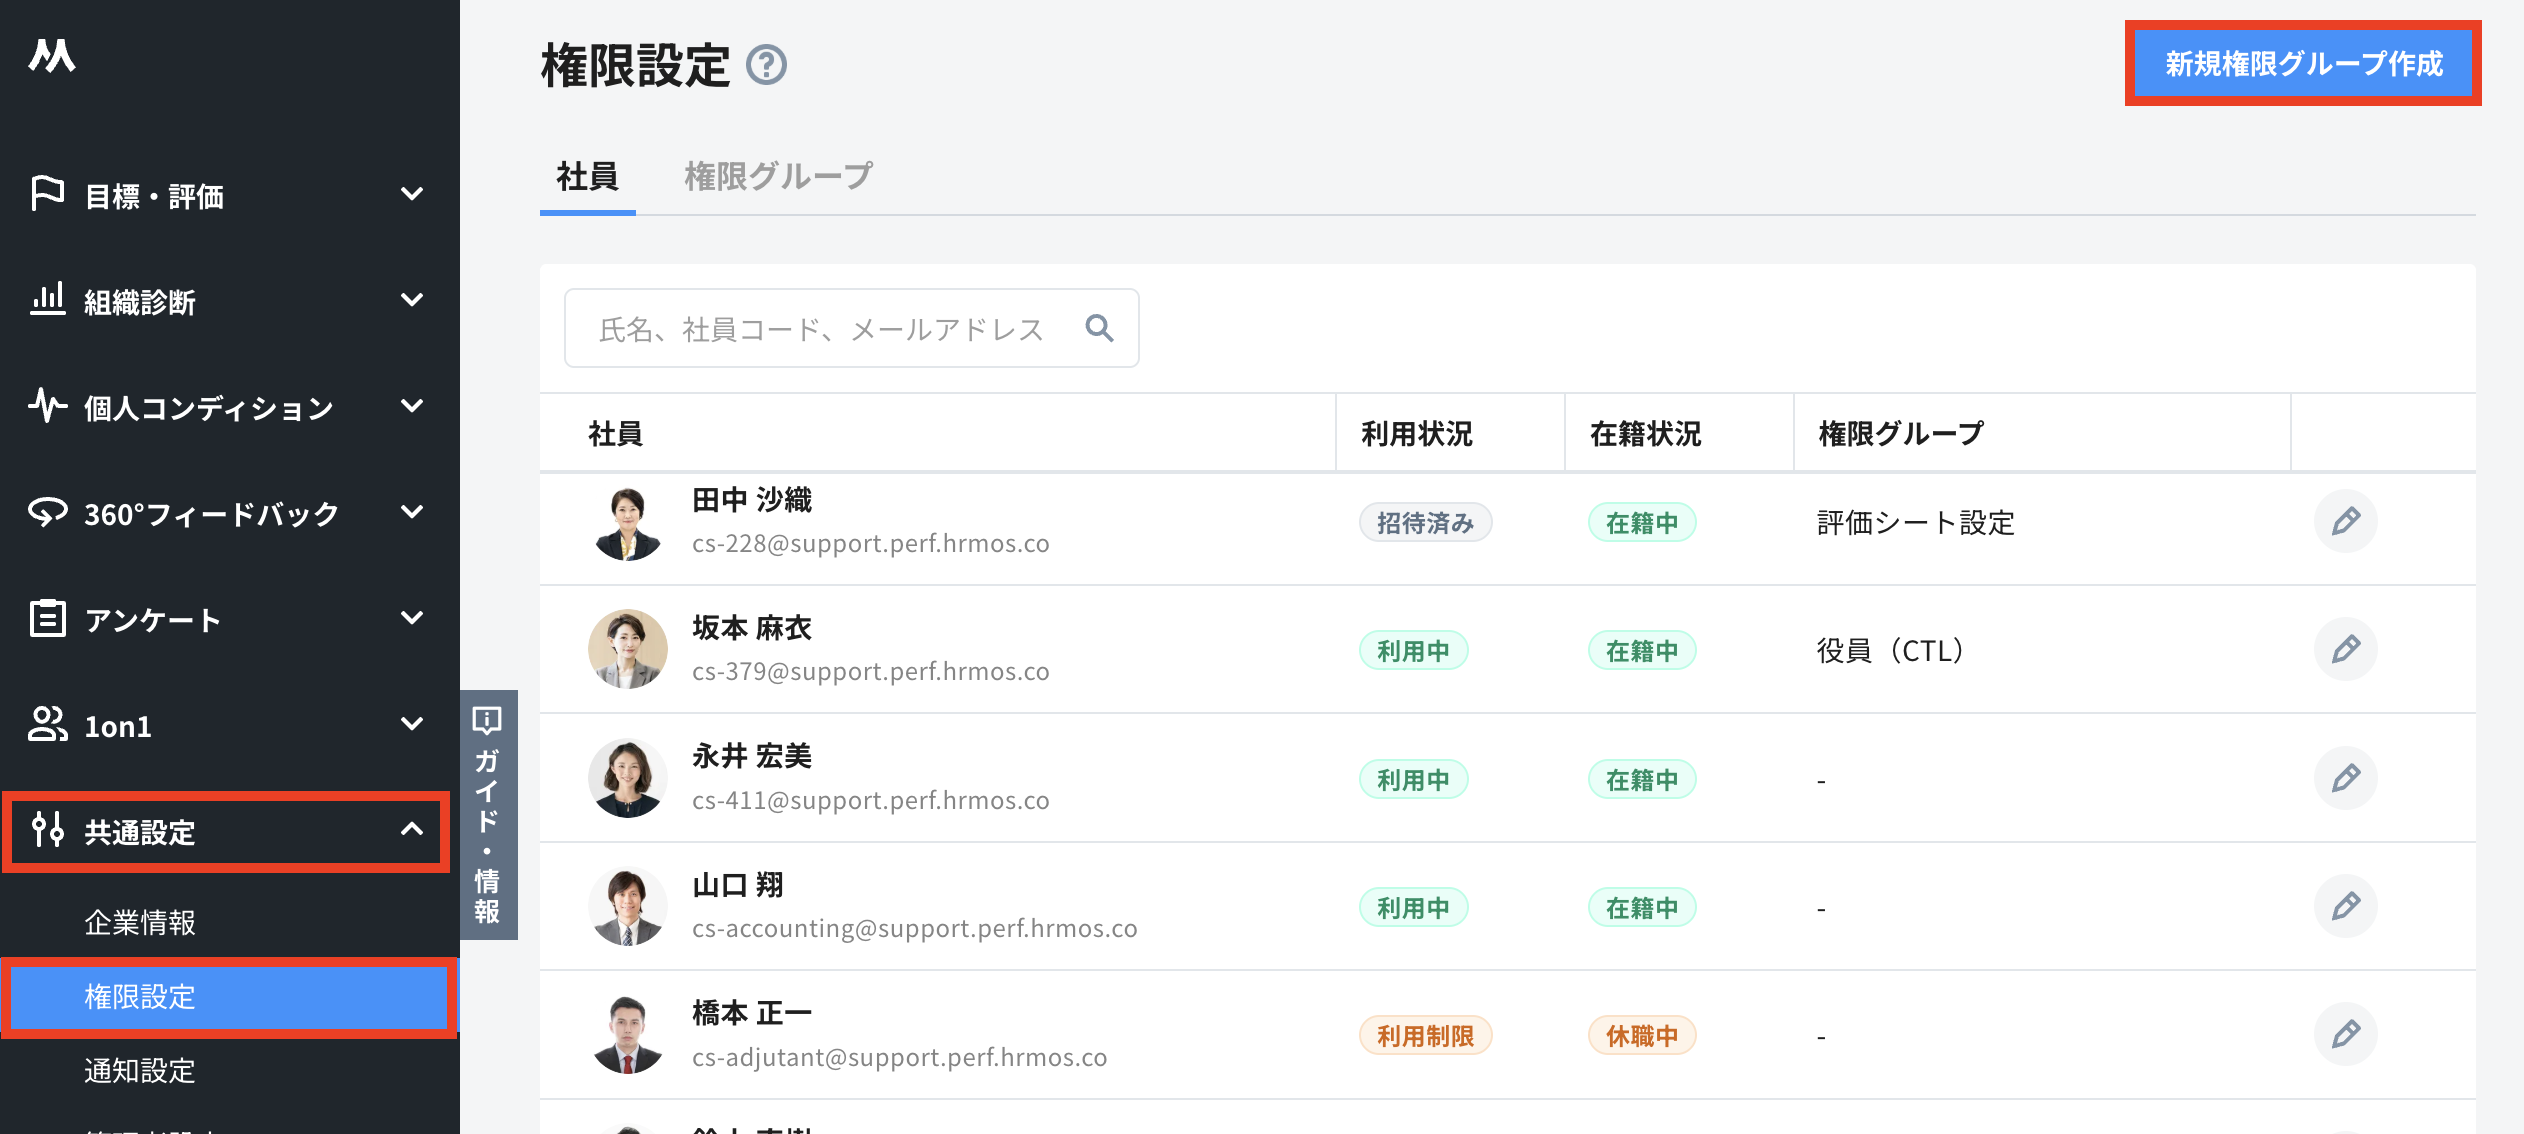Click the magnifier search icon in search box
This screenshot has width=2524, height=1134.
[1099, 328]
